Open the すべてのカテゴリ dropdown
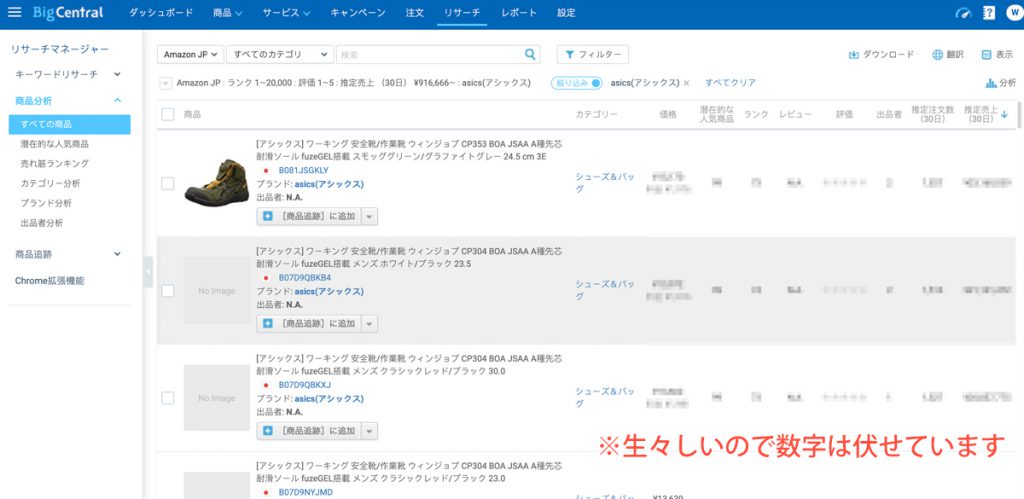Viewport: 1024px width, 499px height. (280, 55)
